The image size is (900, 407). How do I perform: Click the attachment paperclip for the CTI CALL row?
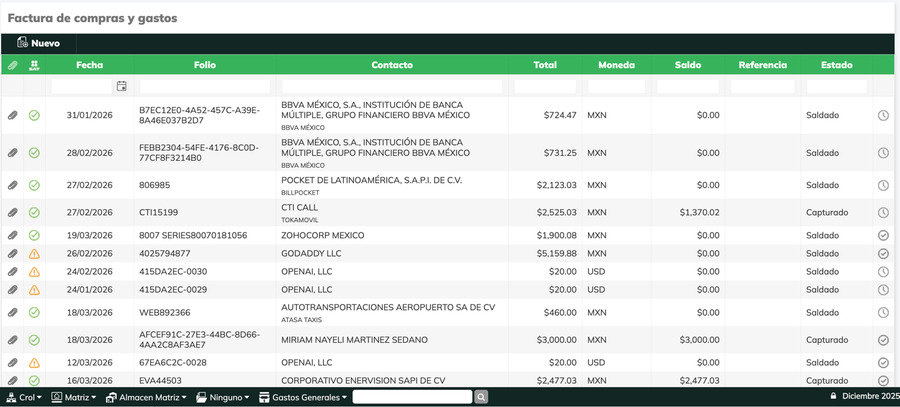click(x=13, y=212)
